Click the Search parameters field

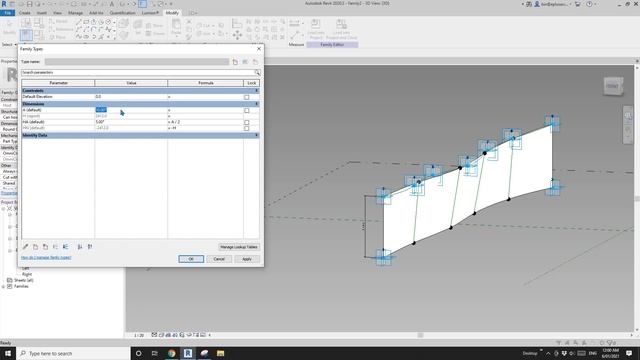[138, 72]
